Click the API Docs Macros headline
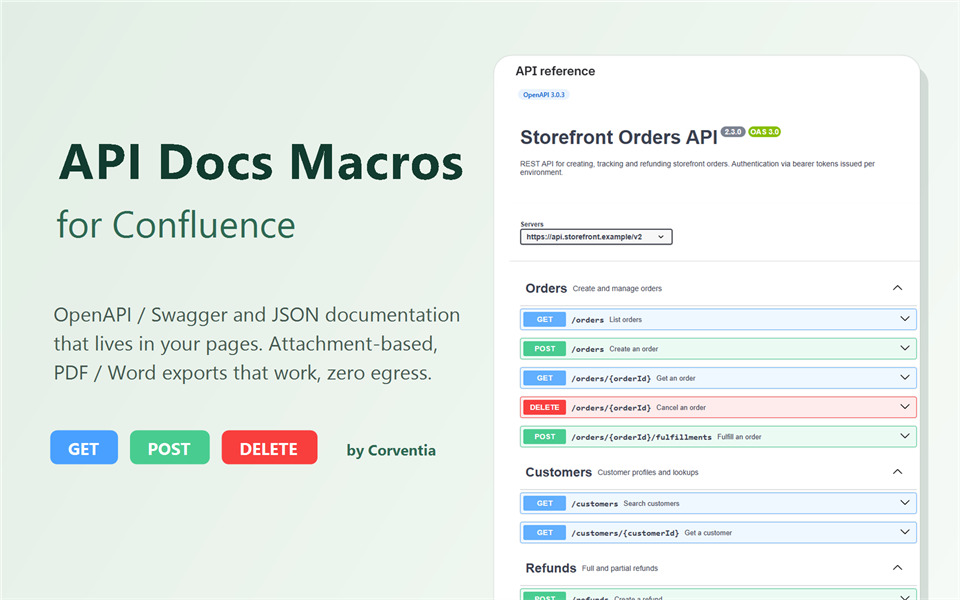The width and height of the screenshot is (960, 600). pos(261,162)
